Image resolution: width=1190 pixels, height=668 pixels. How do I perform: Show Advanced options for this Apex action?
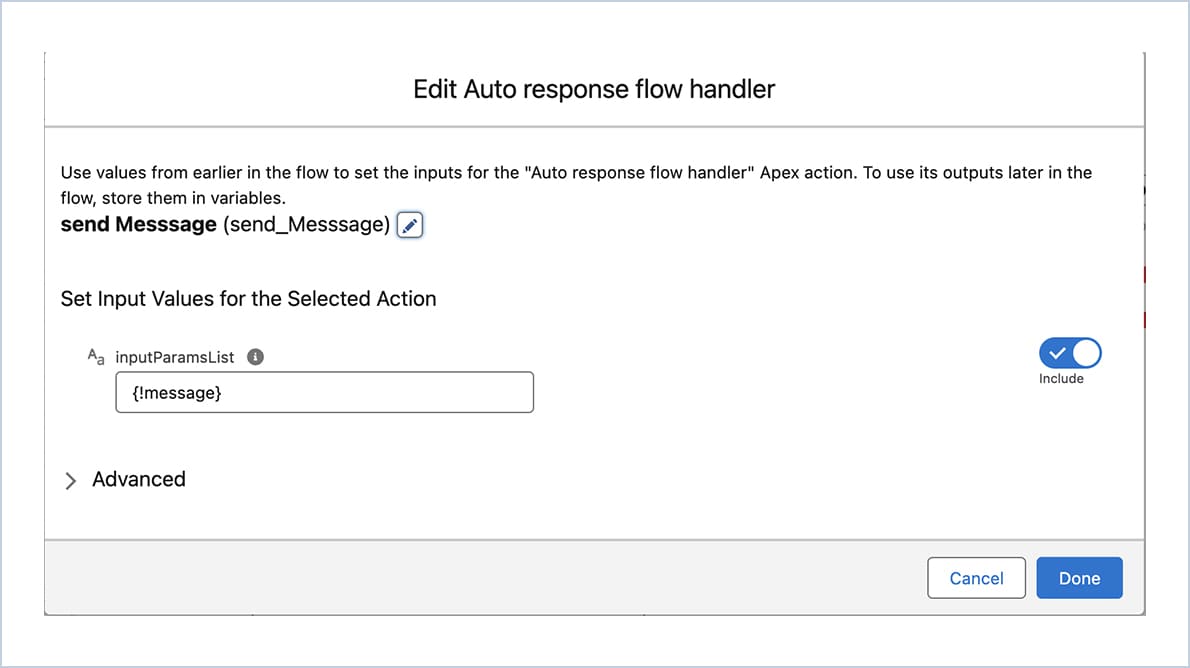click(138, 479)
